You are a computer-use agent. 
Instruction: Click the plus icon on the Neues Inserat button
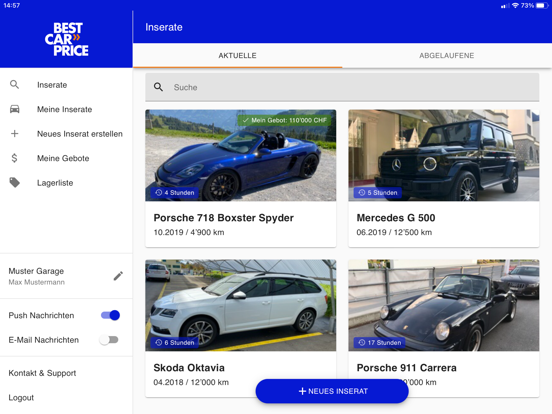point(302,391)
